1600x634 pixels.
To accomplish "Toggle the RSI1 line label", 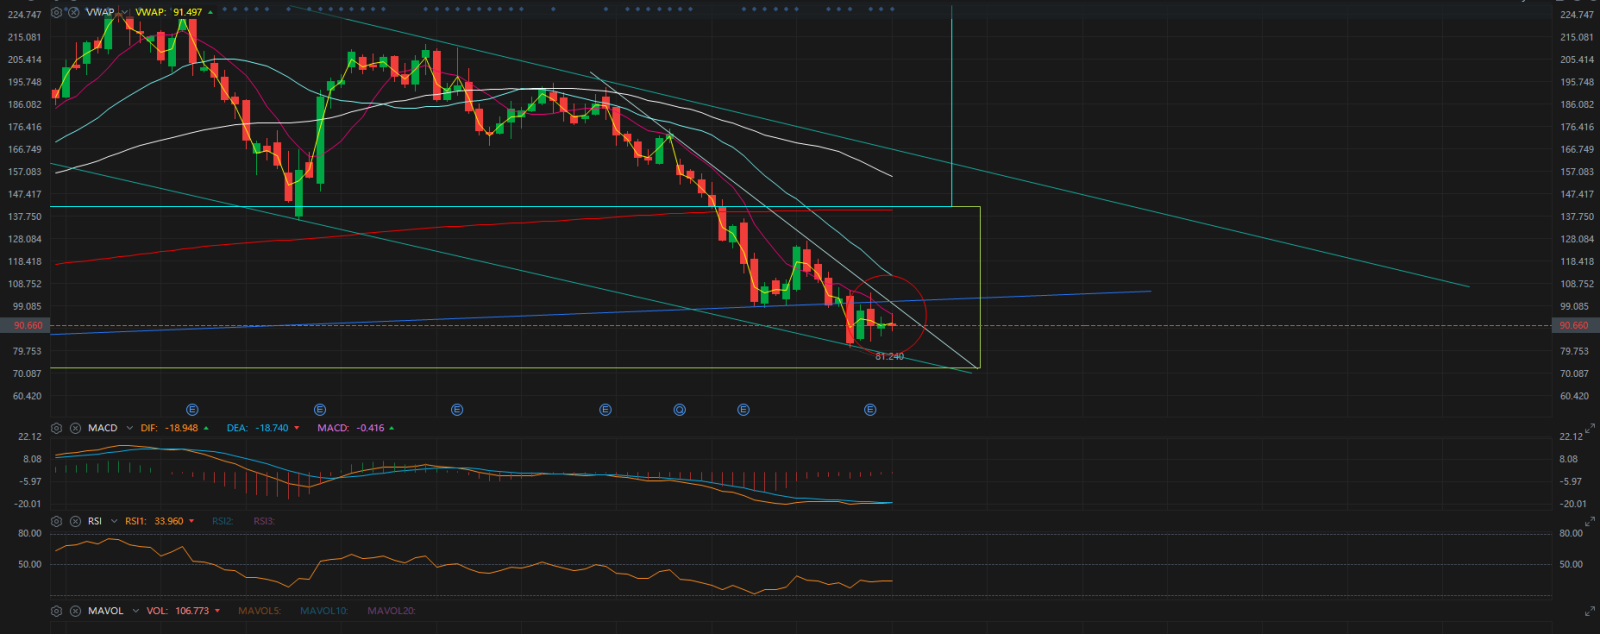I will coord(137,521).
